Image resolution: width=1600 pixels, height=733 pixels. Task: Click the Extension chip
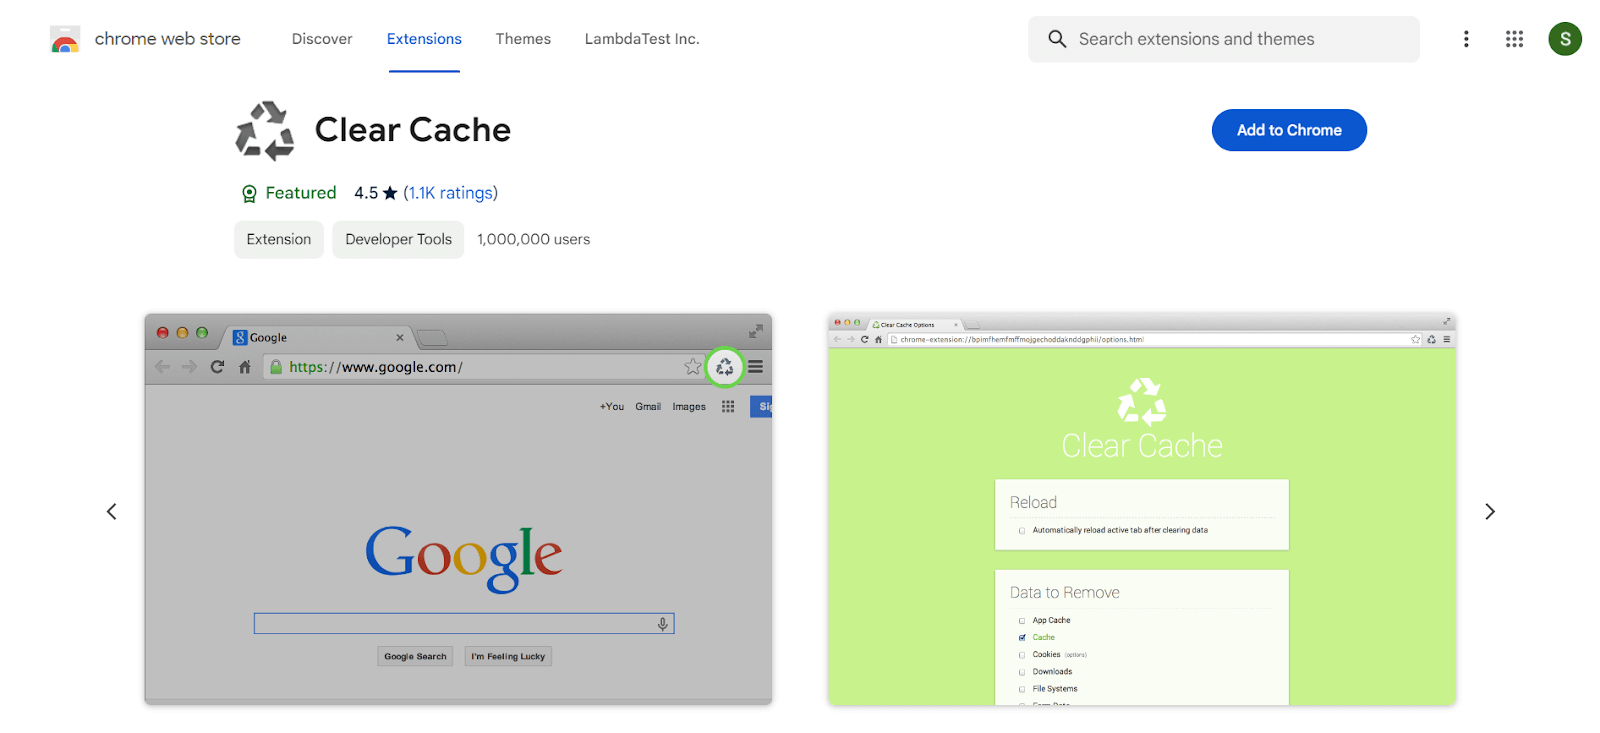279,239
